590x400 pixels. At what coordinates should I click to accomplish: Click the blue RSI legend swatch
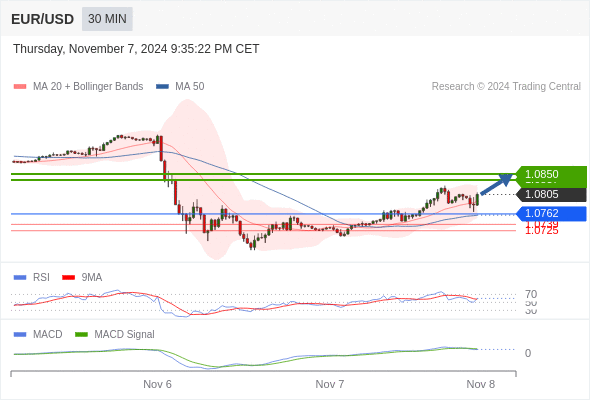click(20, 278)
